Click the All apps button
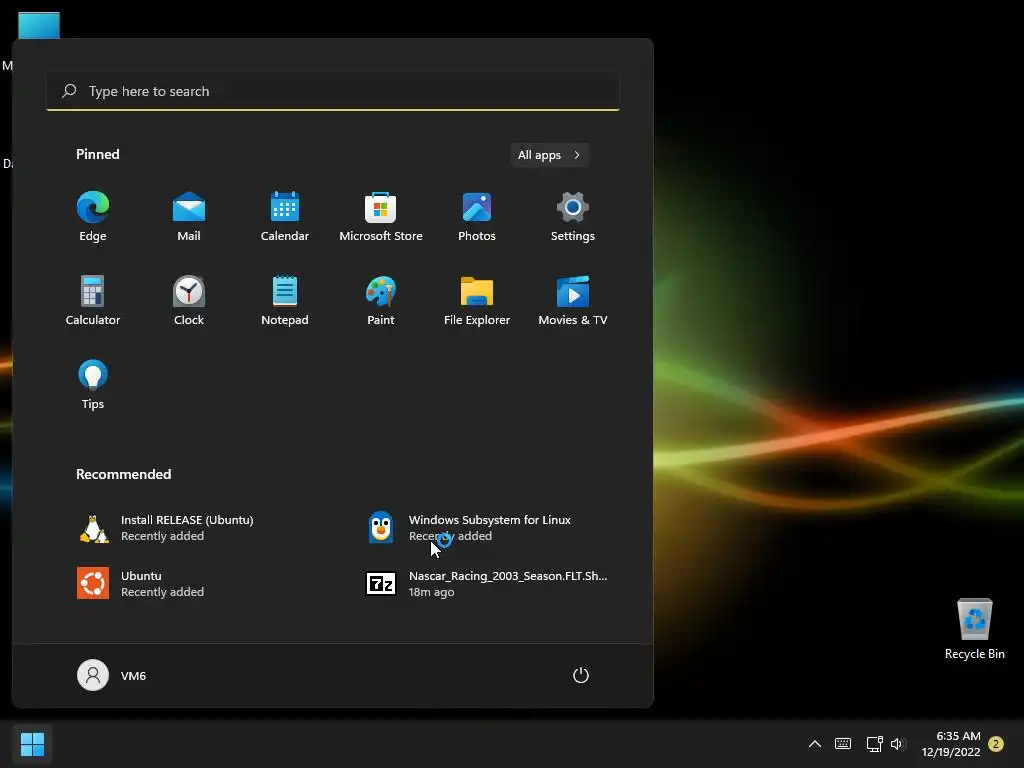1024x768 pixels. (x=549, y=155)
